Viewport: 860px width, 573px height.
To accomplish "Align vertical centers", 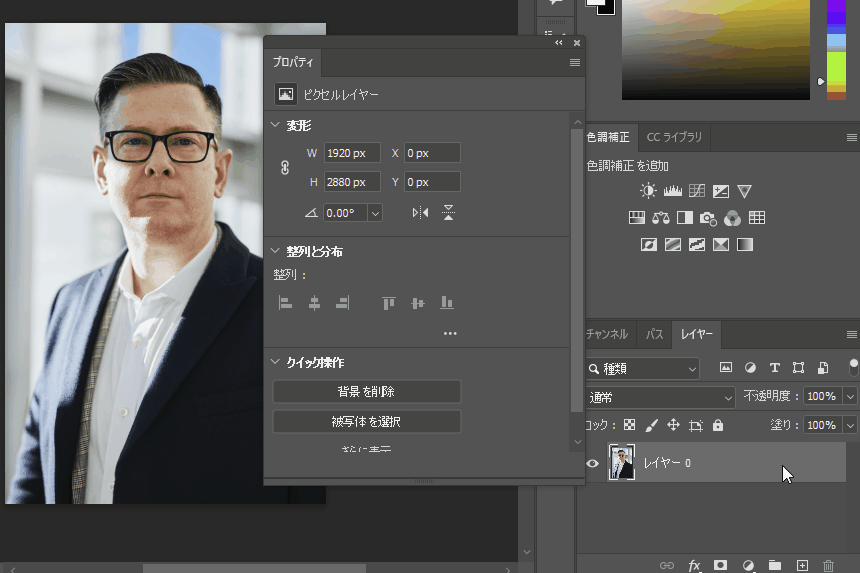I will pos(418,303).
